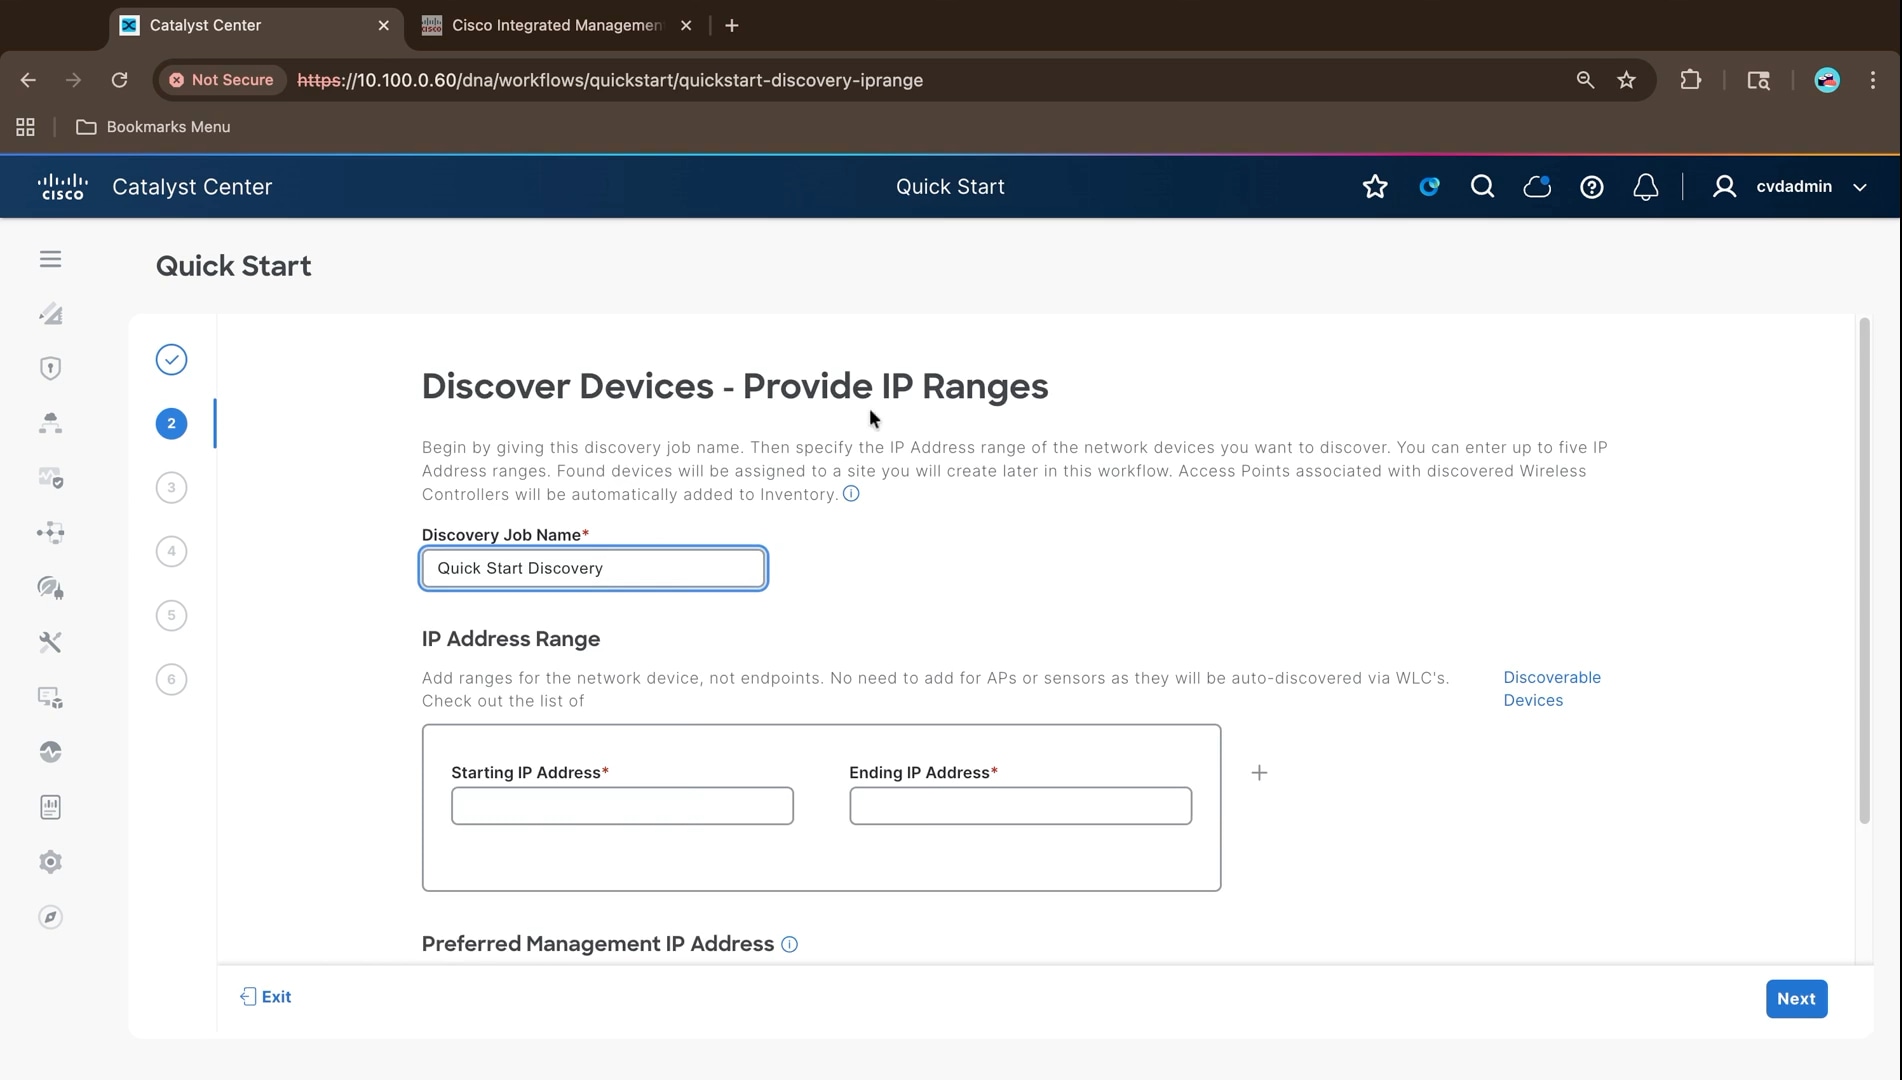Show info for Preferred Management IP Address

click(789, 944)
